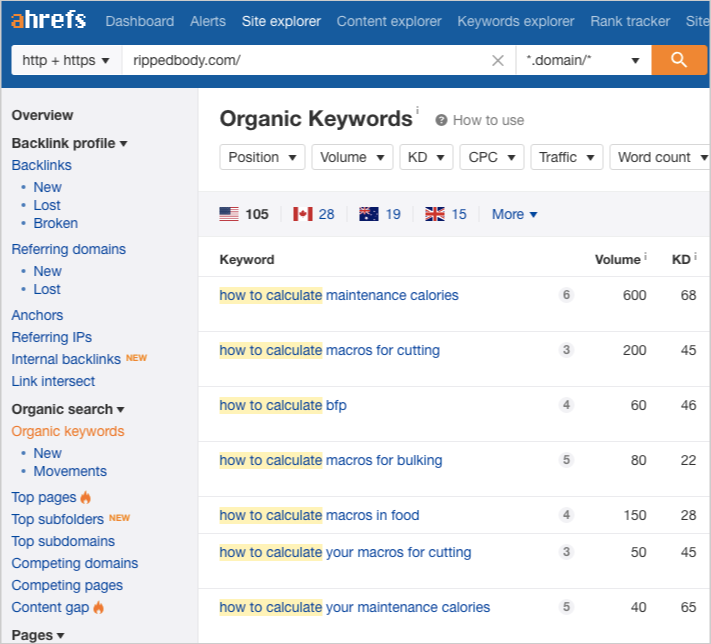Viewport: 711px width, 644px height.
Task: Open the Word count filter dropdown
Action: tap(660, 157)
